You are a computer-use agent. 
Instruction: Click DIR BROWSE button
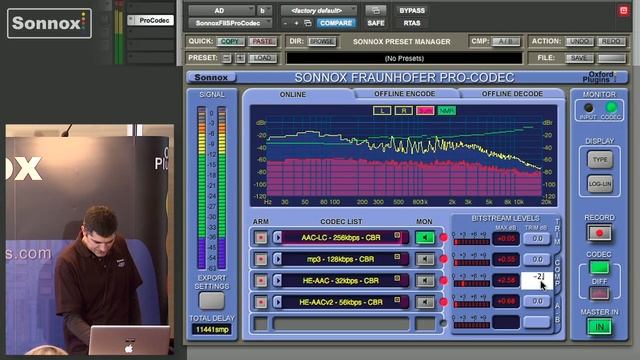point(322,41)
